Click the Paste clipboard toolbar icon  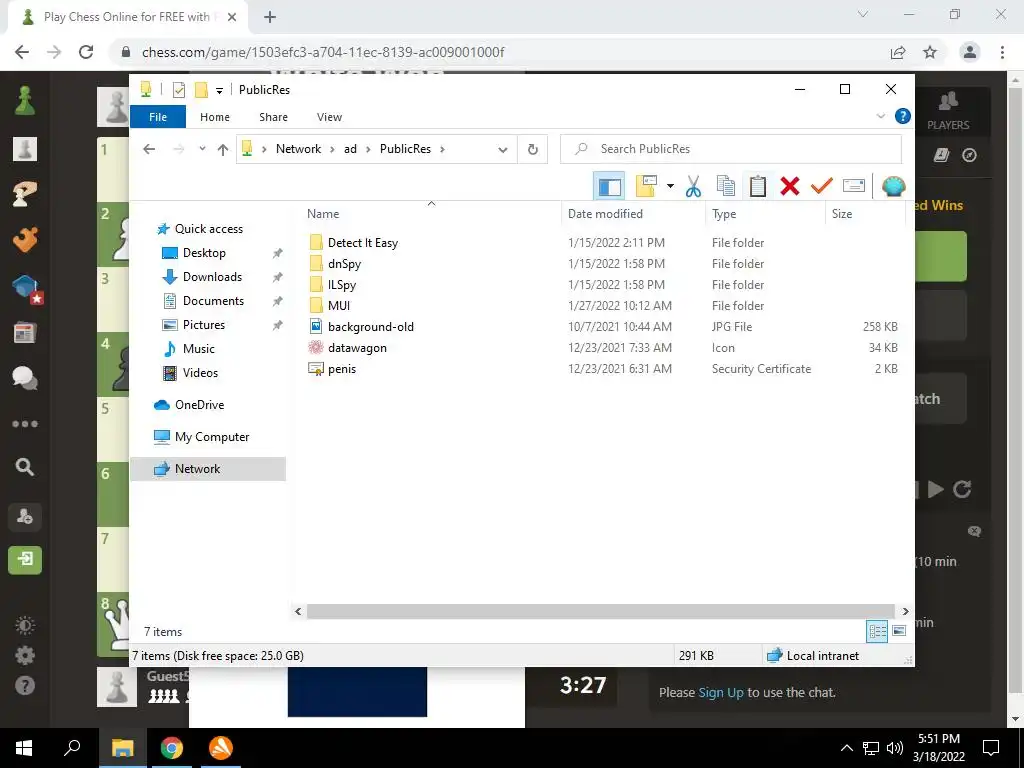758,186
